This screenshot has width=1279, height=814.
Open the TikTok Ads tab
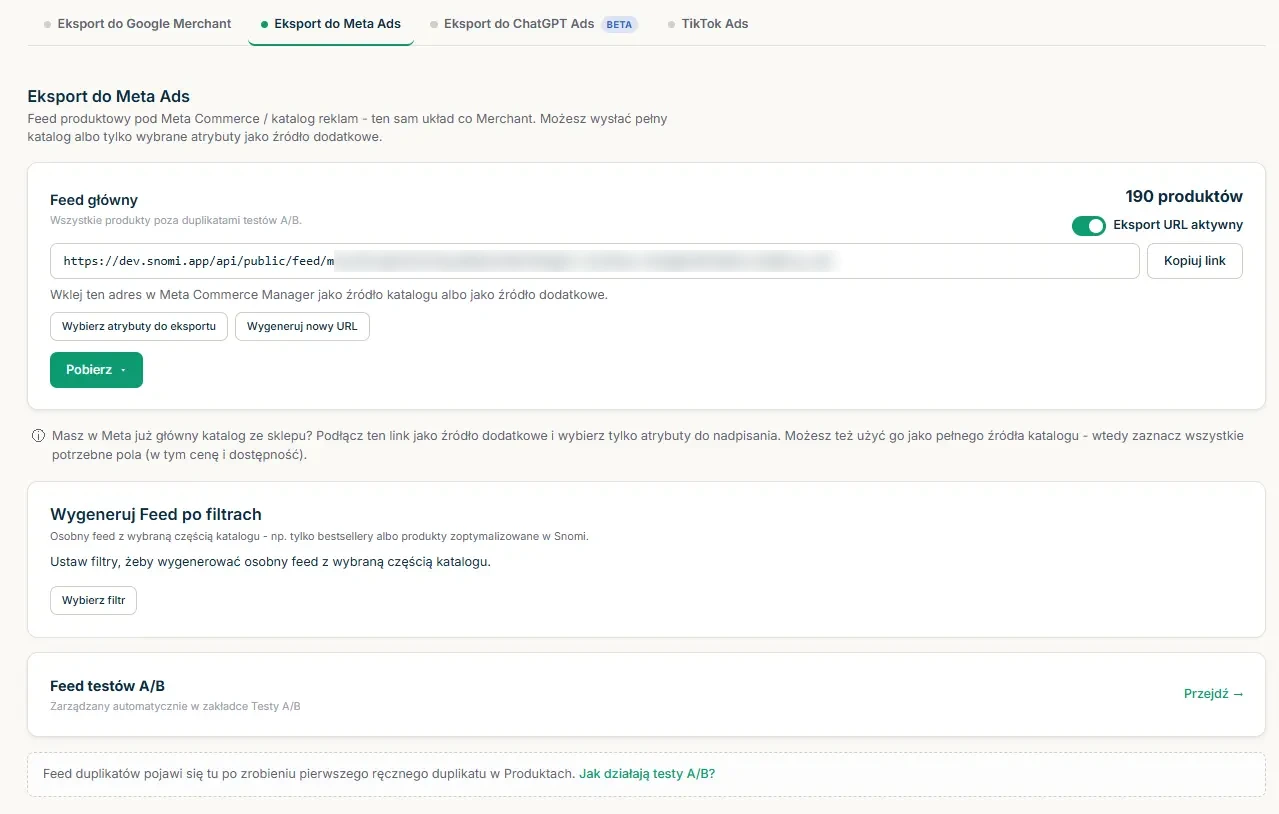pos(708,24)
